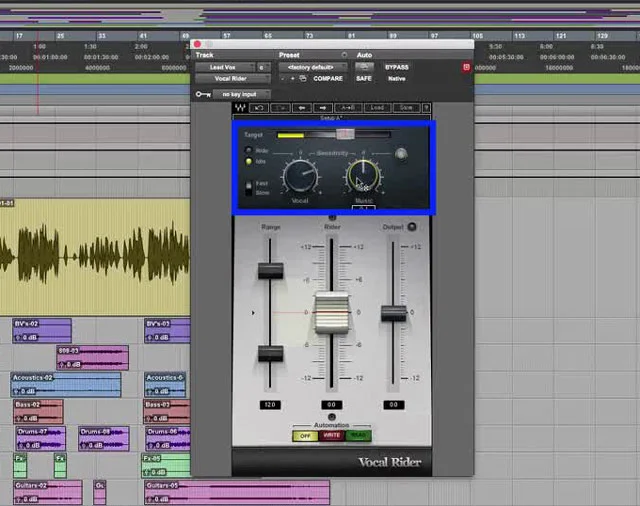Select the lead vocal waveform clip

(95, 257)
